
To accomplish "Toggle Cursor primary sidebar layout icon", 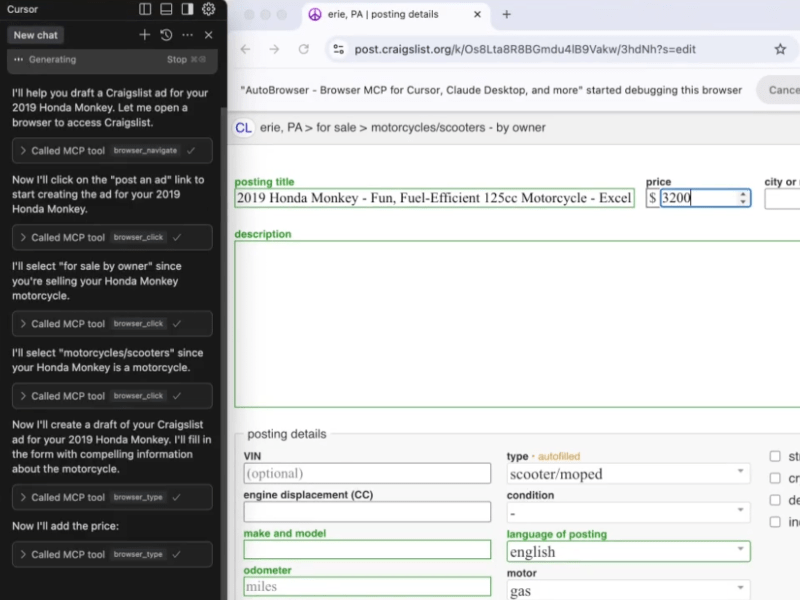I will point(145,9).
